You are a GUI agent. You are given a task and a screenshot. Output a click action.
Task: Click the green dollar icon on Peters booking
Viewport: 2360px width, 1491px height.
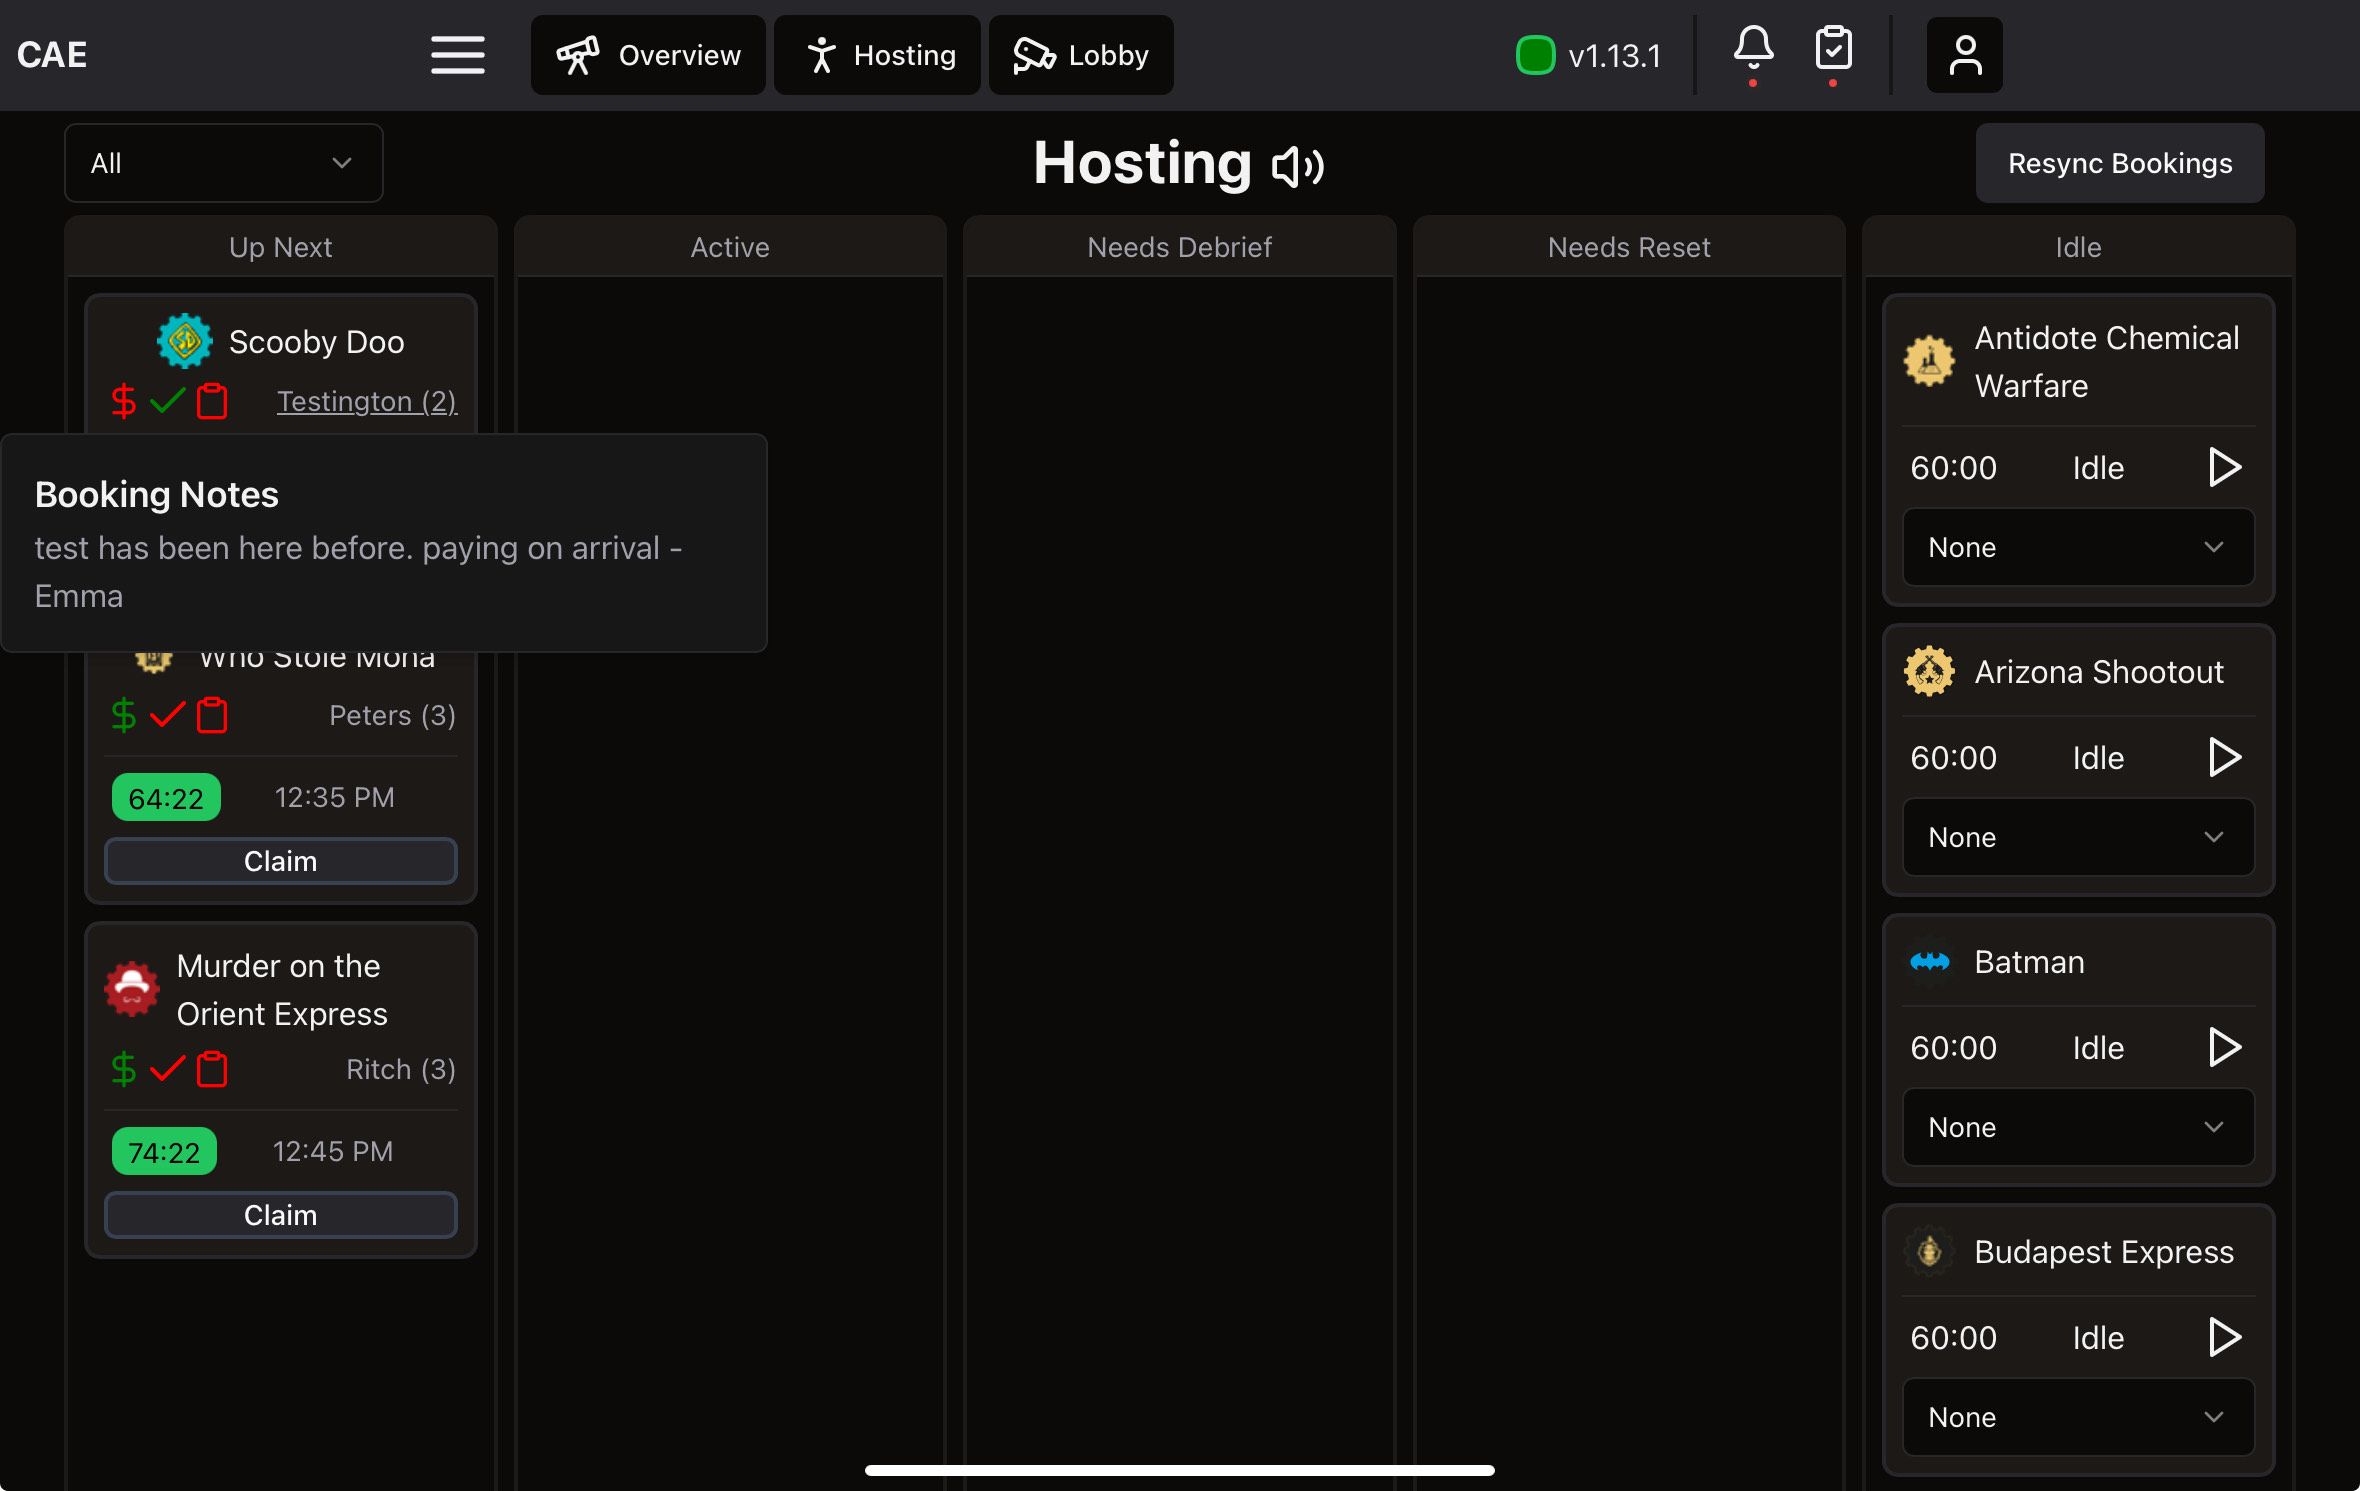point(123,715)
